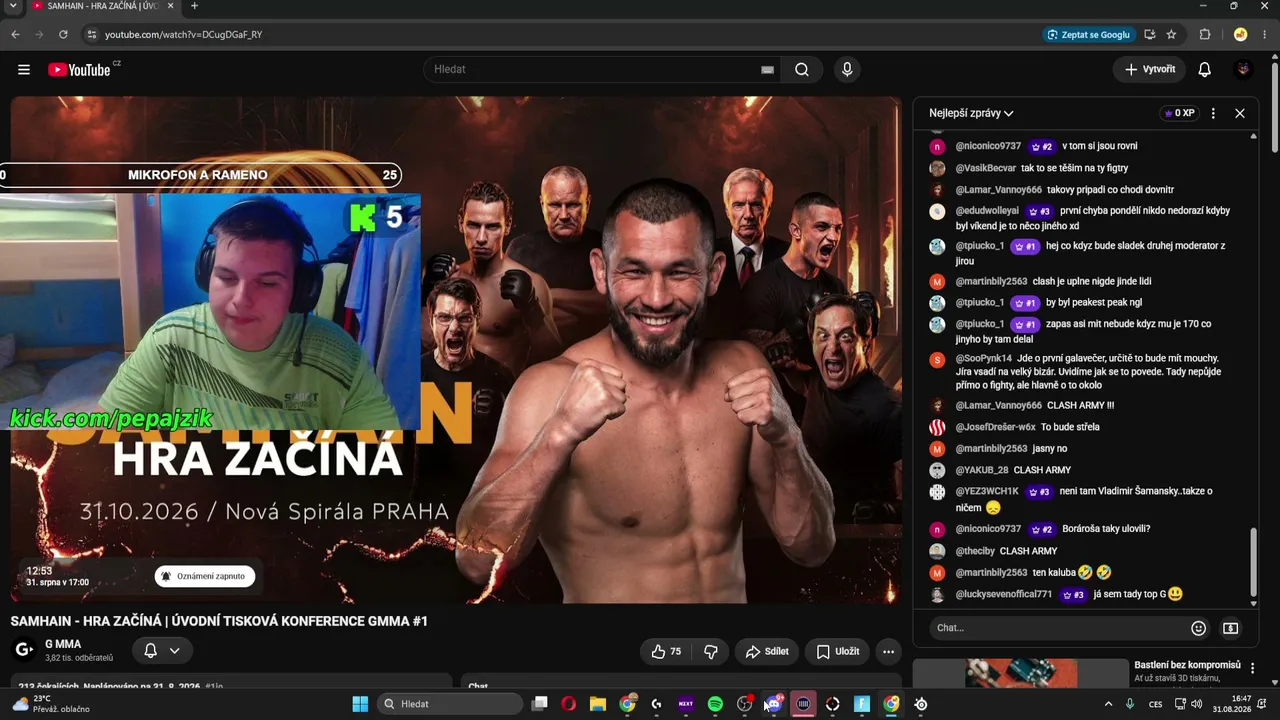
Task: Like the video with 75 likes
Action: 666,652
